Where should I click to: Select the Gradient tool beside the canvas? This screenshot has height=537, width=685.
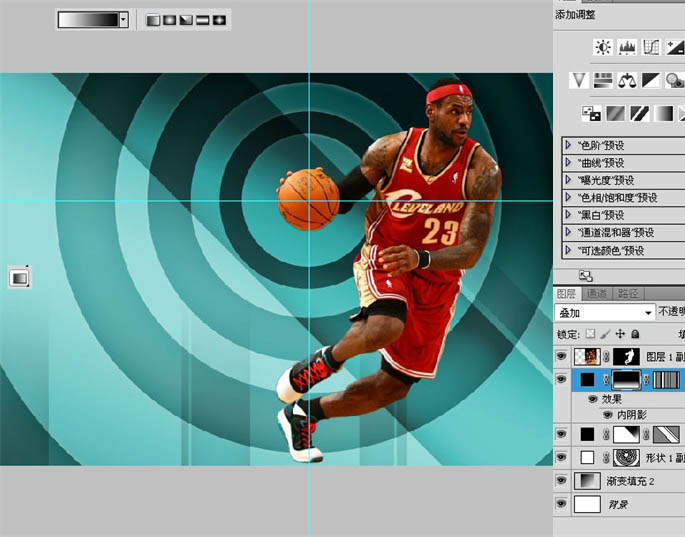(20, 277)
